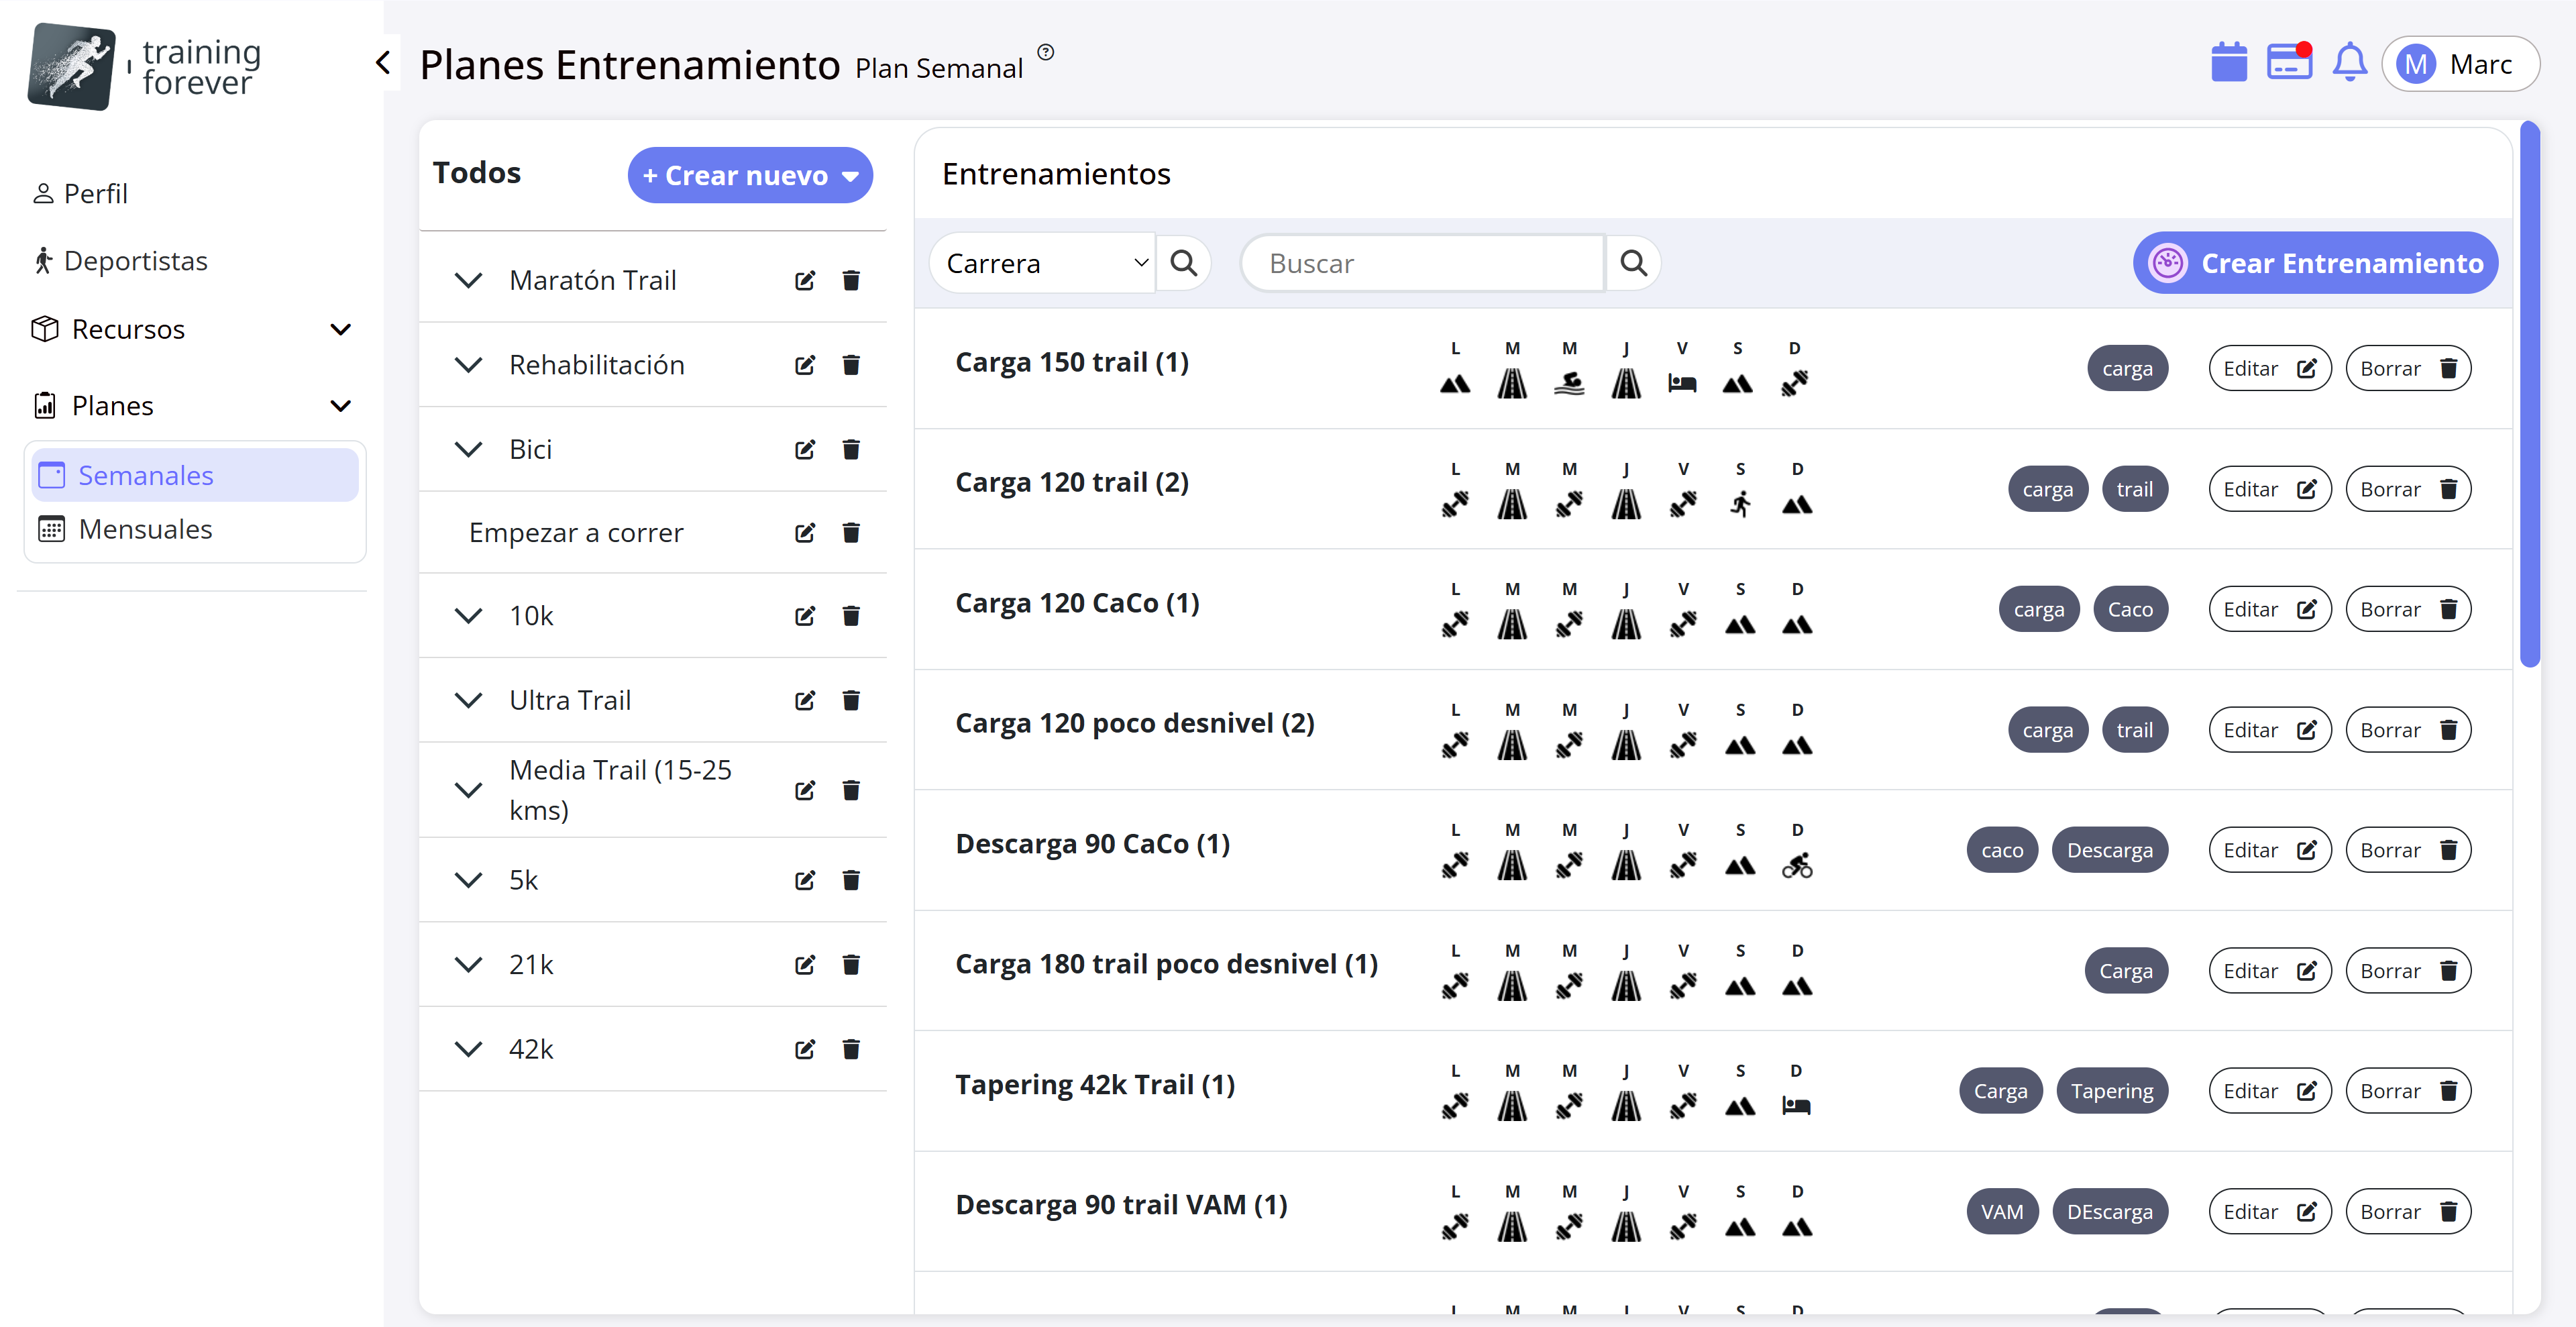Image resolution: width=2576 pixels, height=1327 pixels.
Task: Open Crear nuevo dropdown button
Action: 750,176
